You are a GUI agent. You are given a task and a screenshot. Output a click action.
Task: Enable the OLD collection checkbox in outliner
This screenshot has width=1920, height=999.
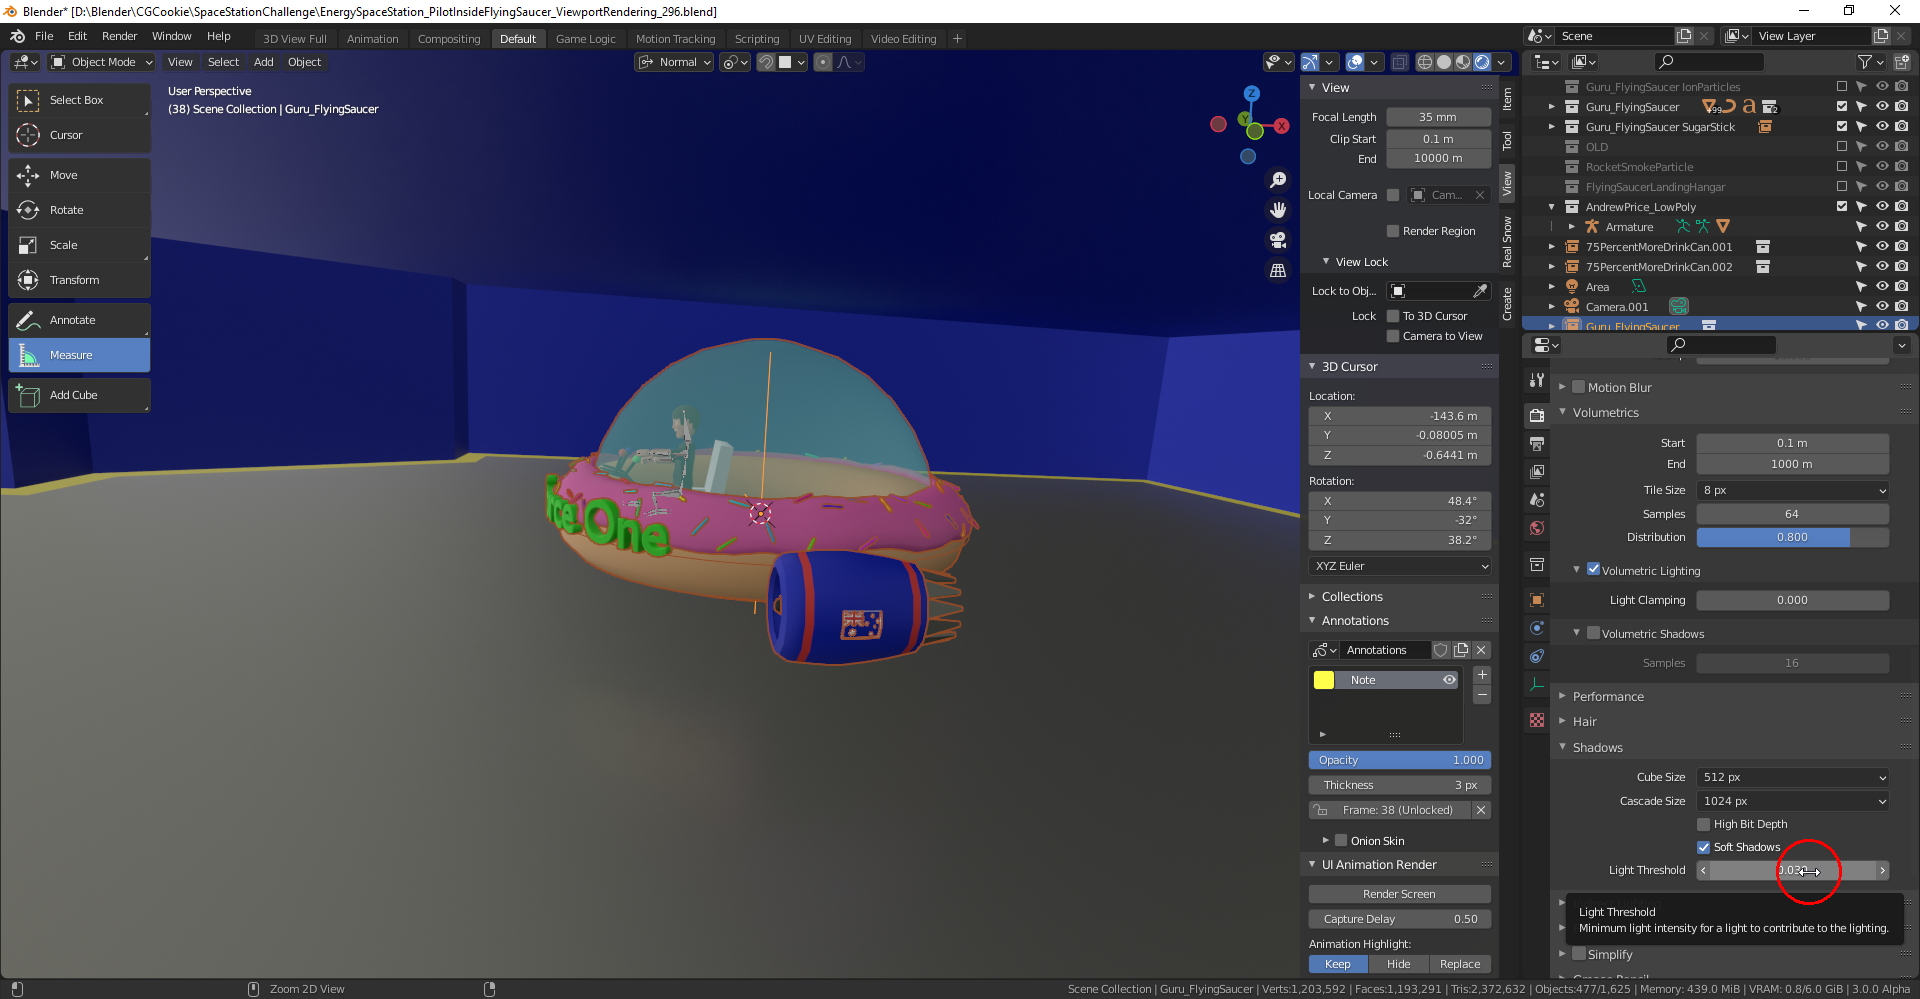coord(1842,146)
